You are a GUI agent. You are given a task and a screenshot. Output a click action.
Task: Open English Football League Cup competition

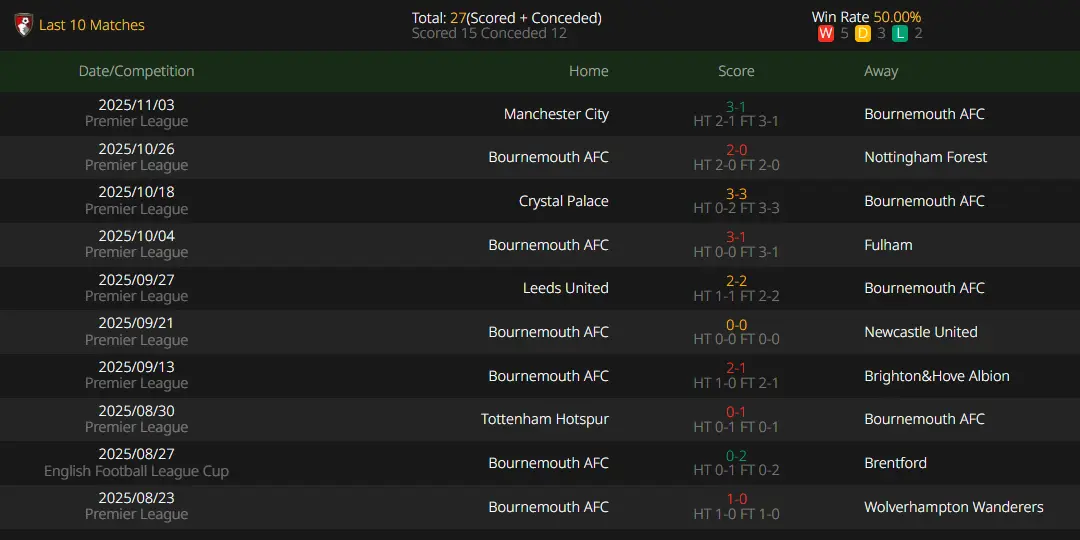tap(136, 471)
